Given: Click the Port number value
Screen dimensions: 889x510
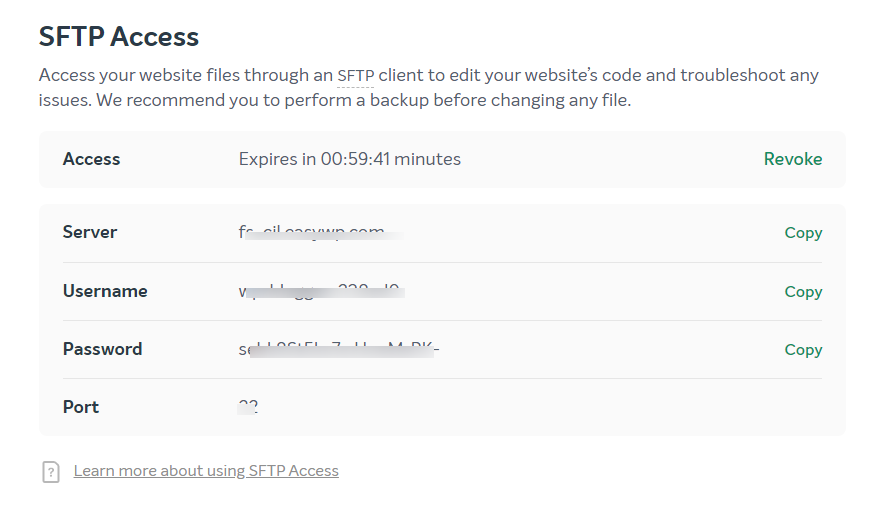Looking at the screenshot, I should (x=248, y=407).
